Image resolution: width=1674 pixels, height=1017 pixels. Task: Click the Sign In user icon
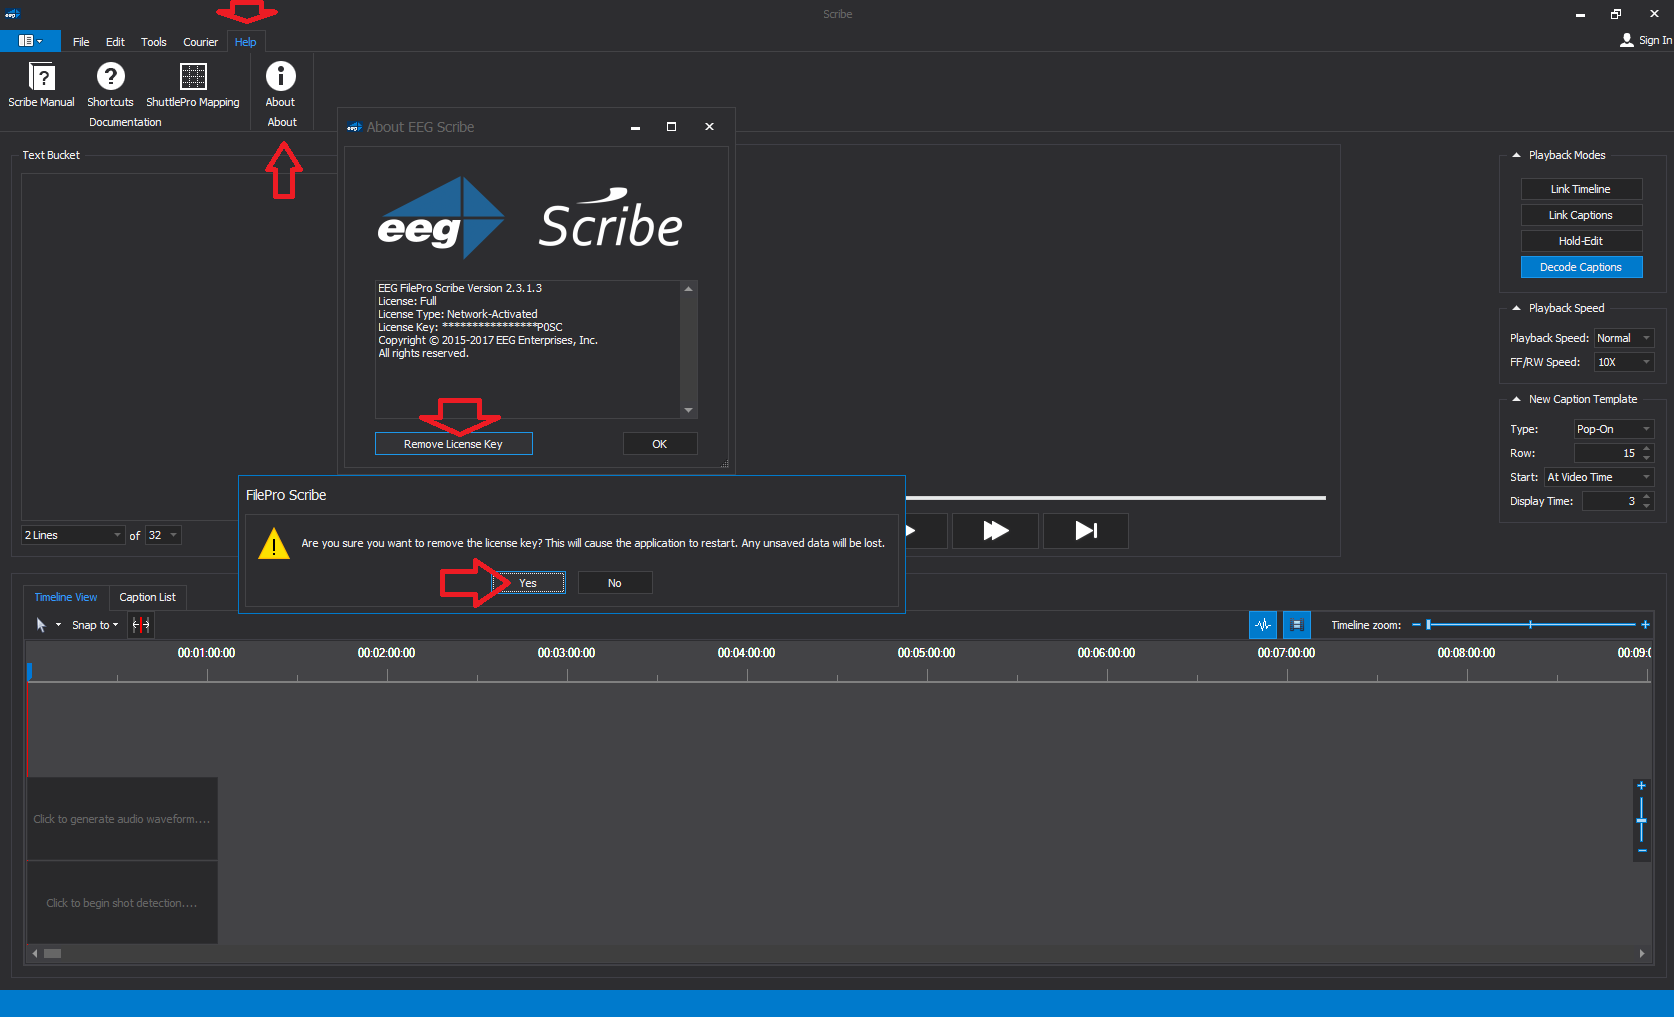tap(1627, 40)
